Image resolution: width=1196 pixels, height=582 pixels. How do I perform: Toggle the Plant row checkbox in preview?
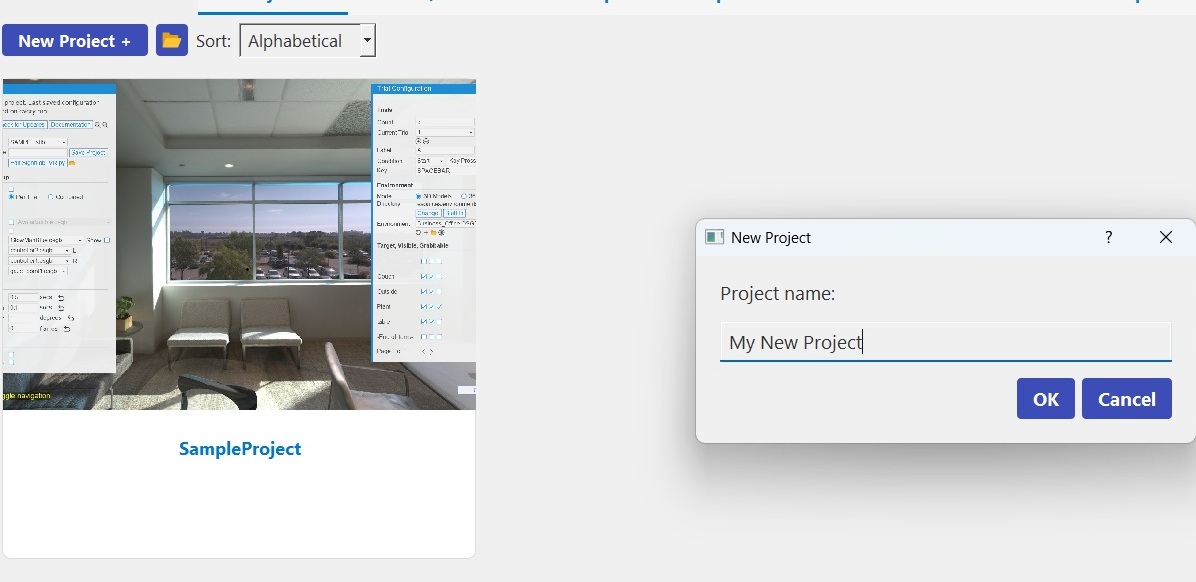coord(424,306)
